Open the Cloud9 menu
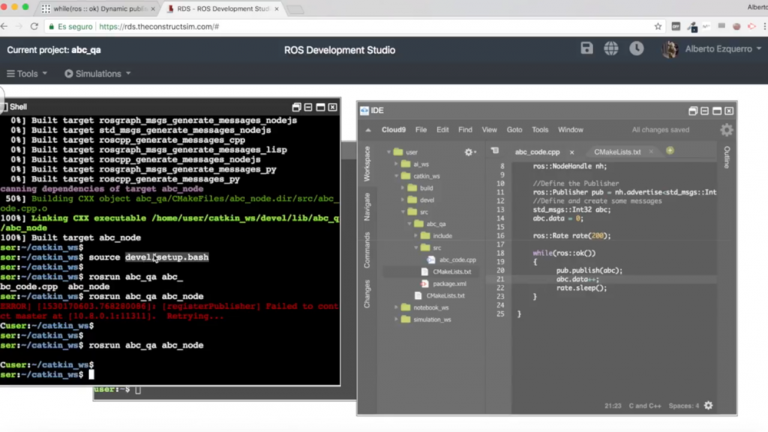The height and width of the screenshot is (432, 768). pyautogui.click(x=393, y=130)
